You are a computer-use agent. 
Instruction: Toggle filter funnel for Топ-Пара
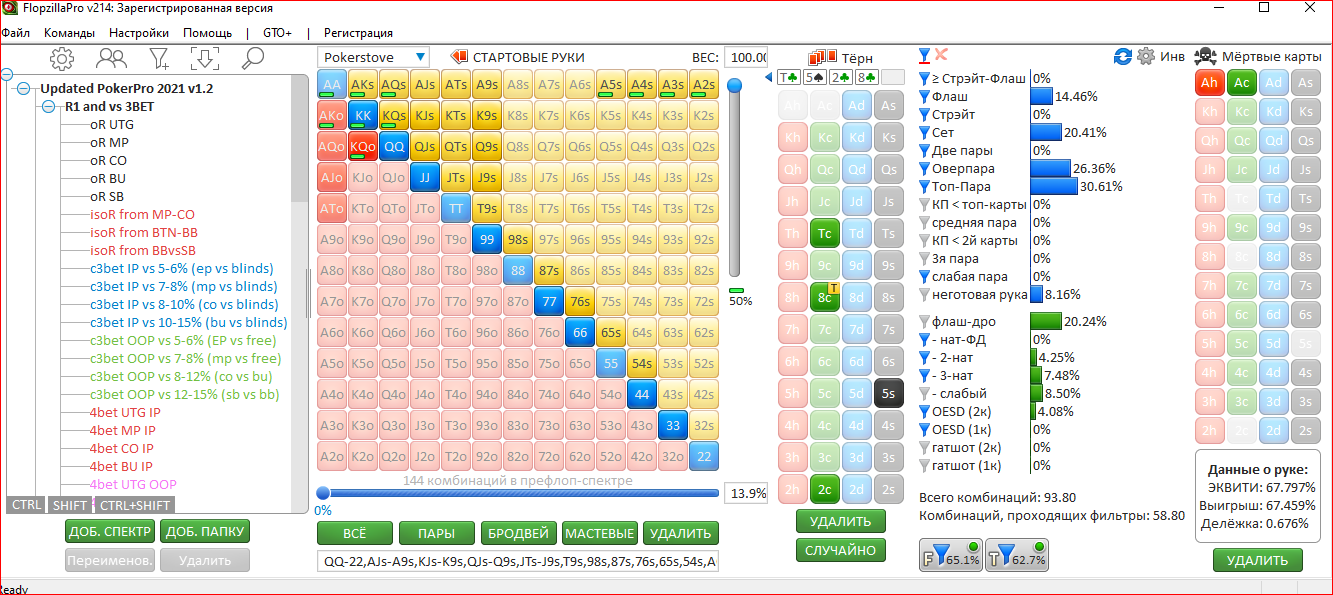pos(924,187)
